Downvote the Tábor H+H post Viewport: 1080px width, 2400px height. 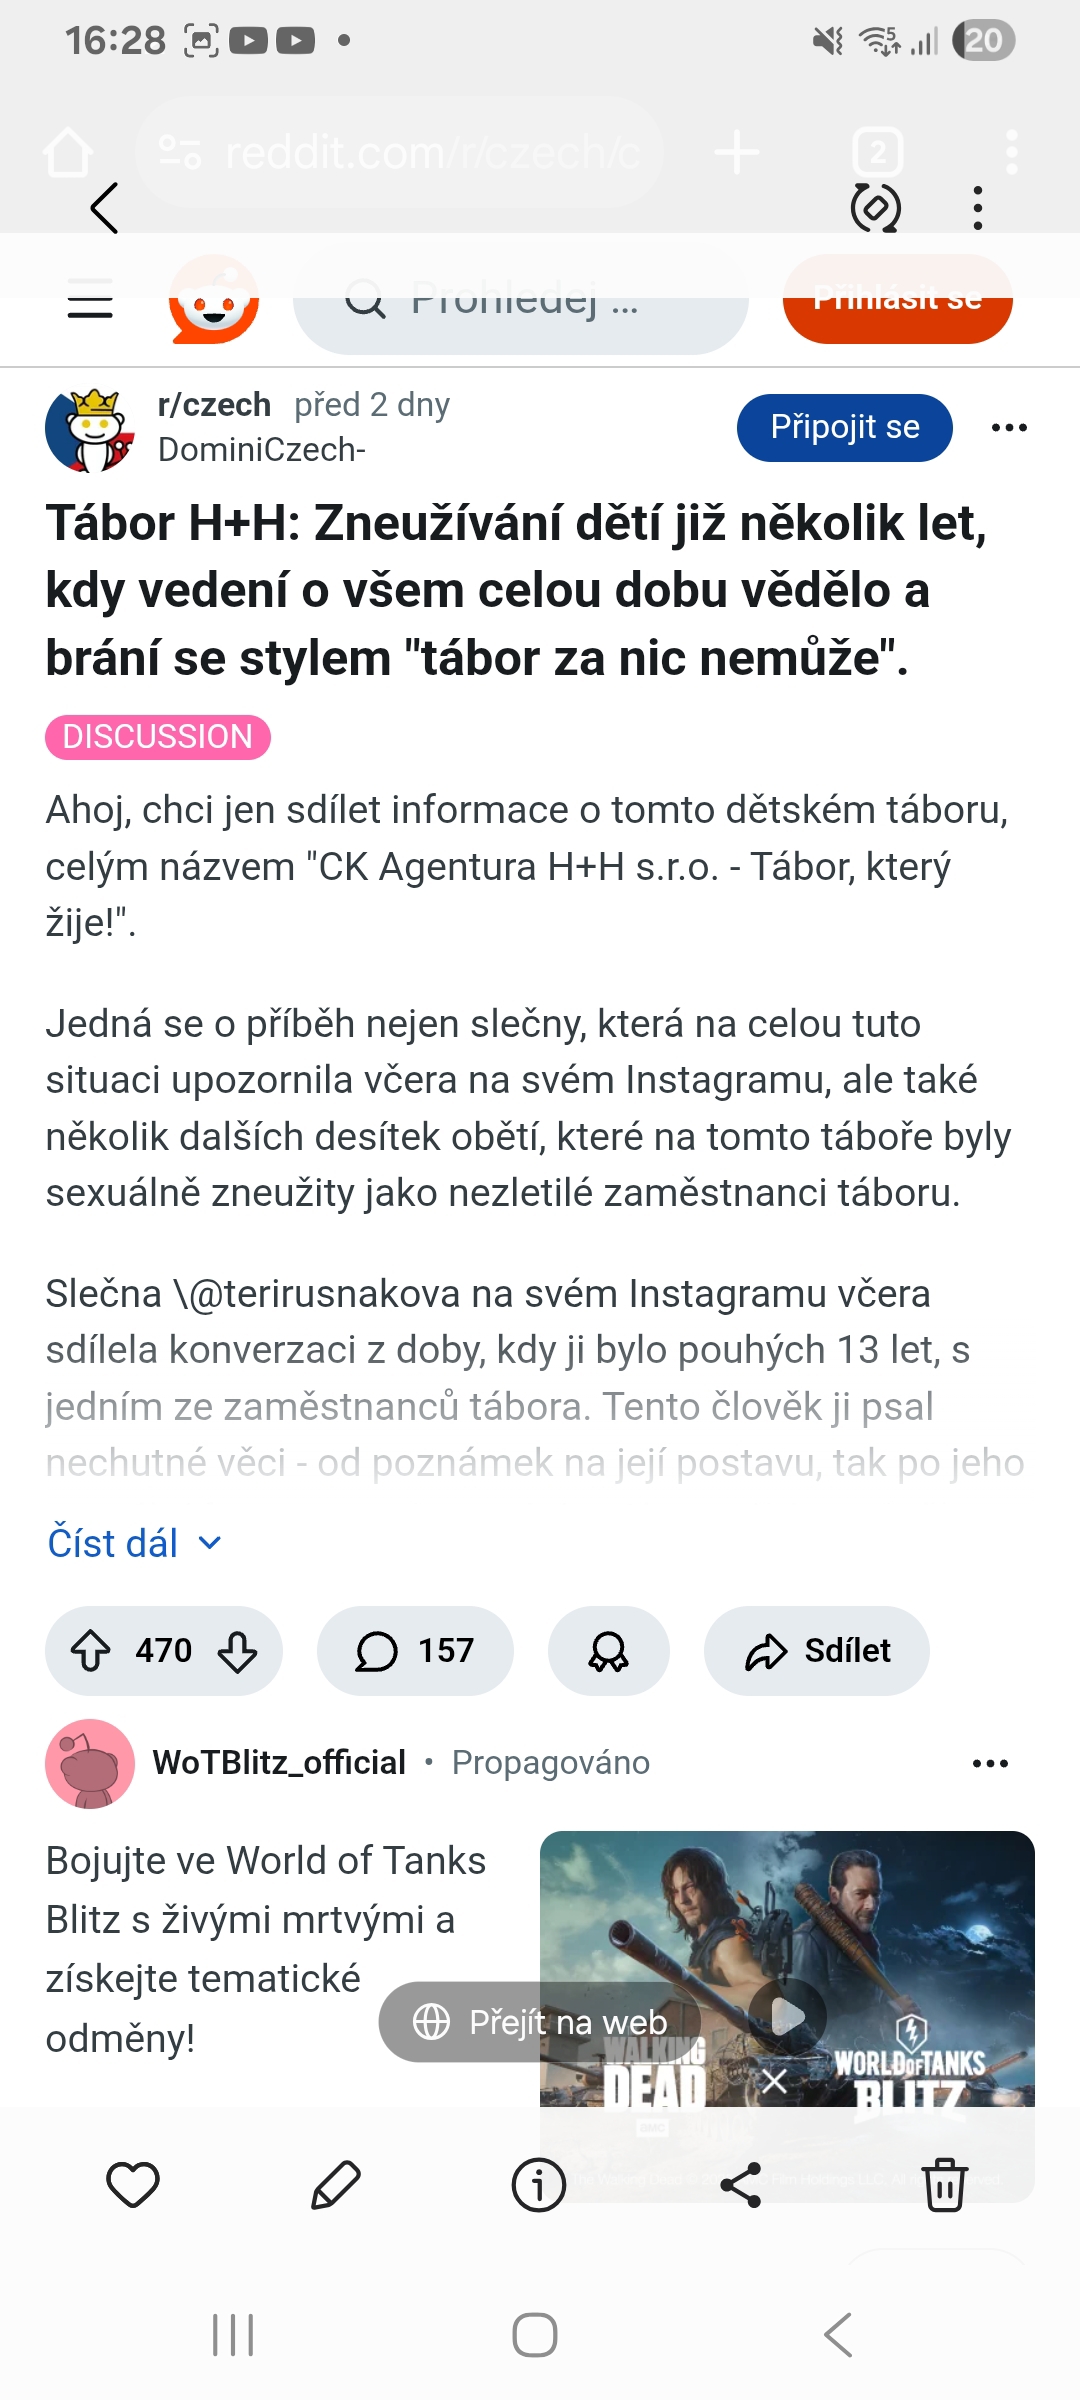tap(237, 1651)
